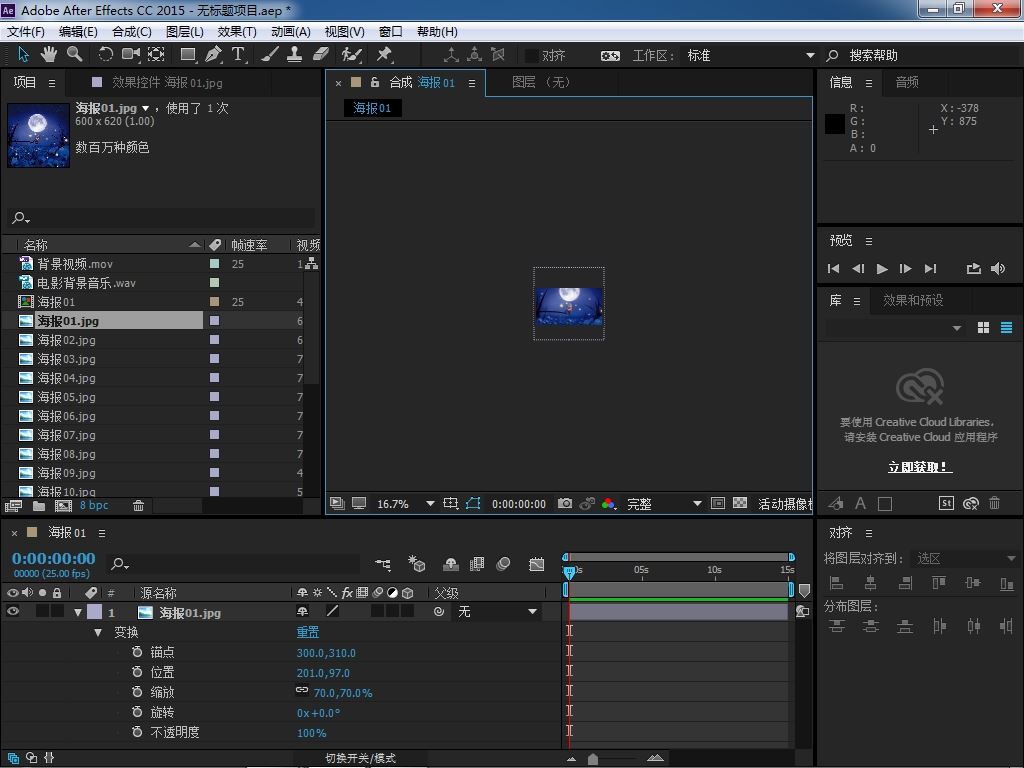Select the Hand tool
1024x768 pixels.
tap(48, 54)
